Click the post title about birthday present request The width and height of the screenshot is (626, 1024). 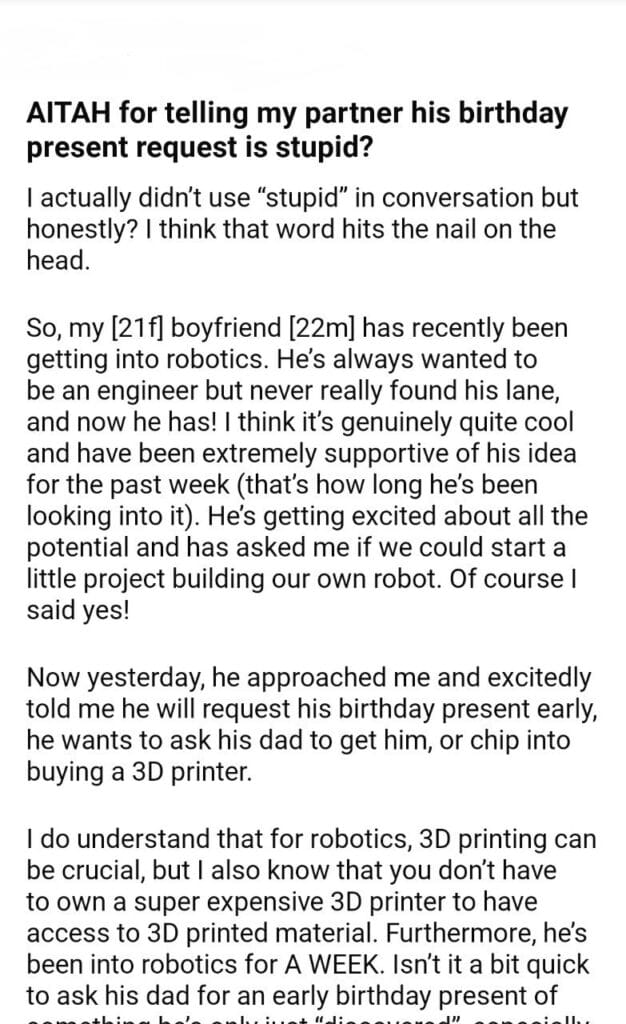tap(297, 129)
